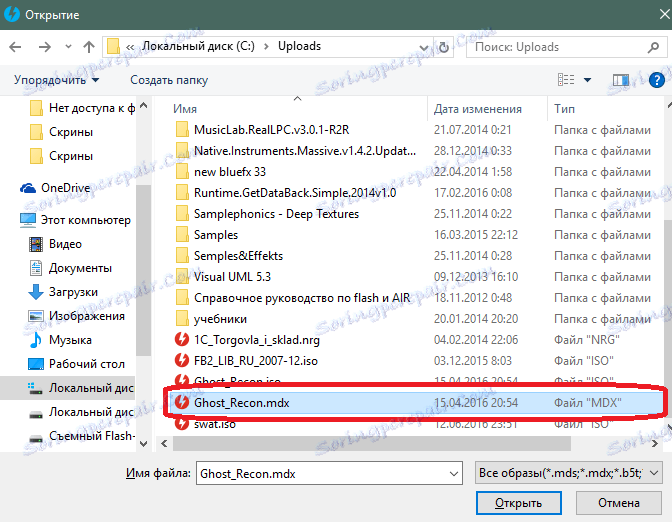
Task: Open Музыка in the navigation pane
Action: [x=60, y=340]
